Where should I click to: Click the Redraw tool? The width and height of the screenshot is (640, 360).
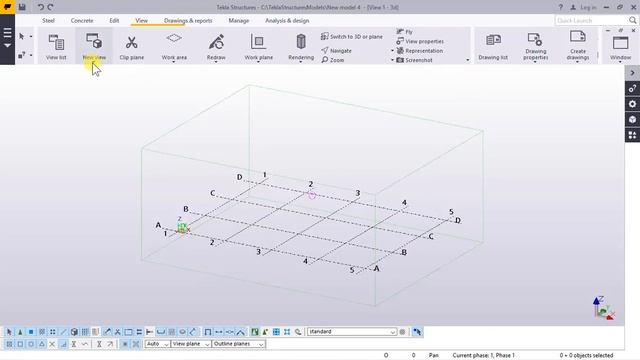(x=216, y=47)
